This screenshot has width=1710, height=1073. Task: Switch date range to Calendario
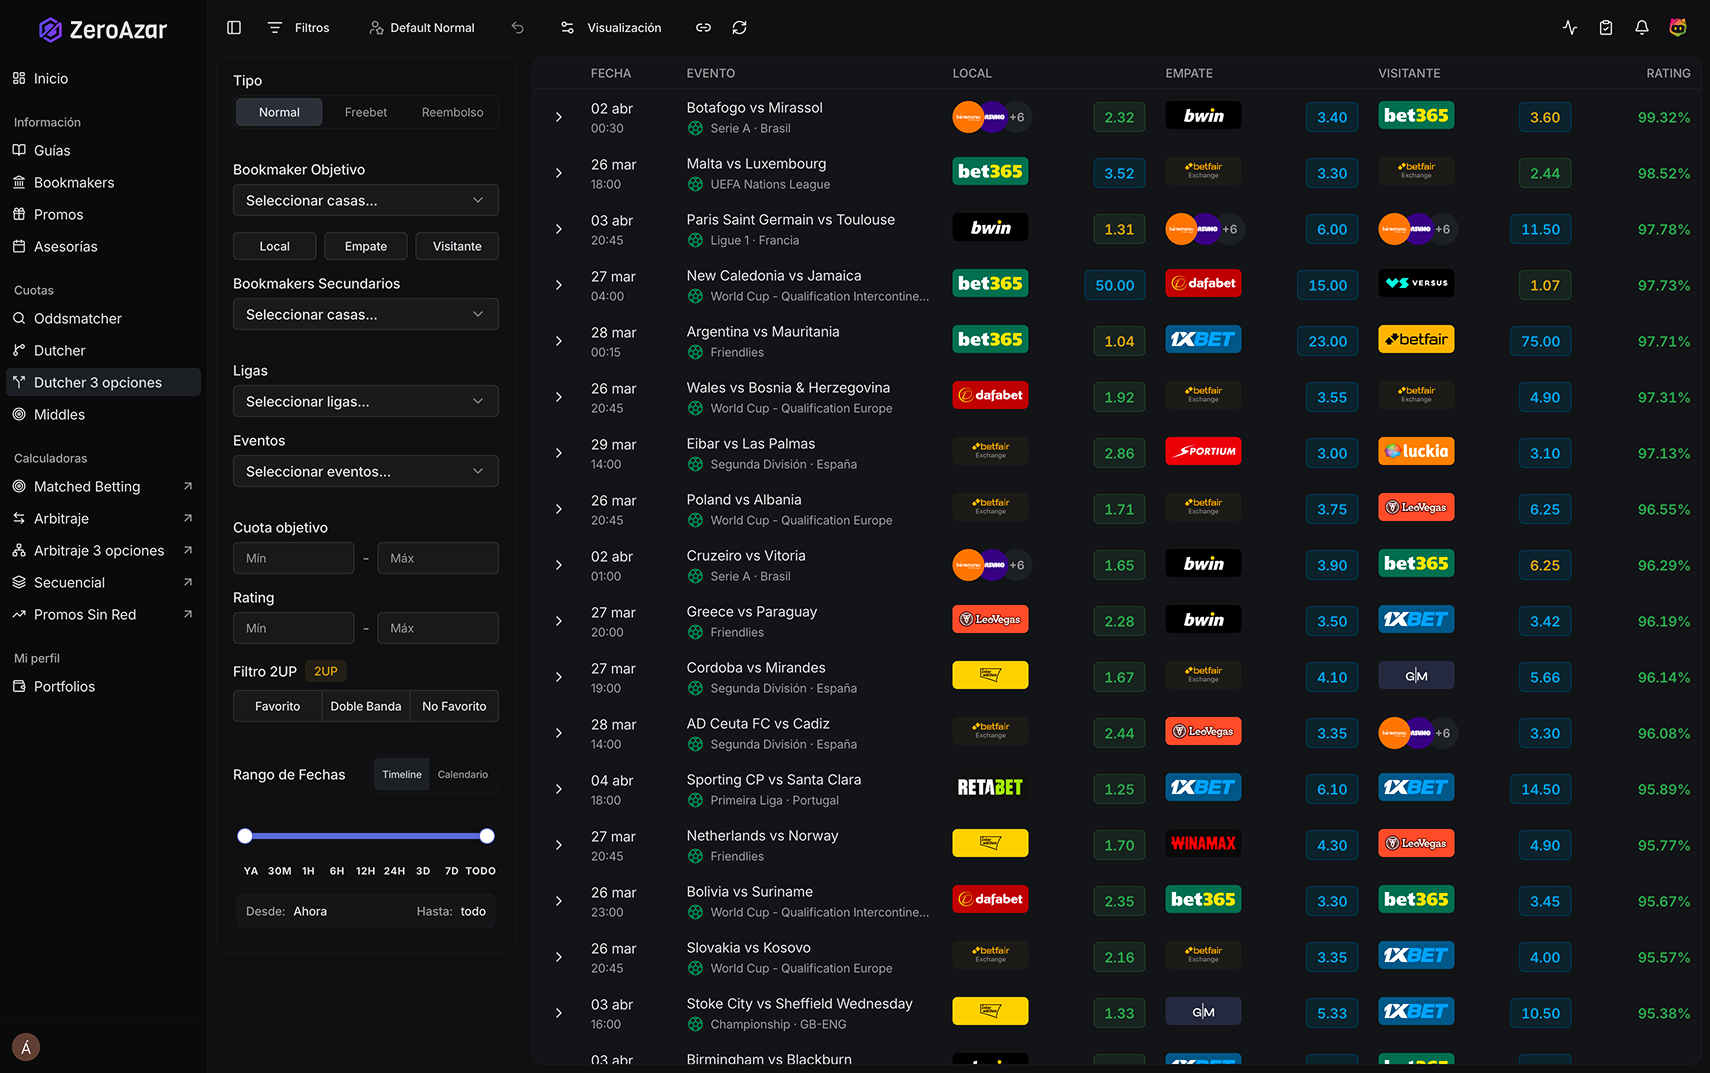[462, 774]
